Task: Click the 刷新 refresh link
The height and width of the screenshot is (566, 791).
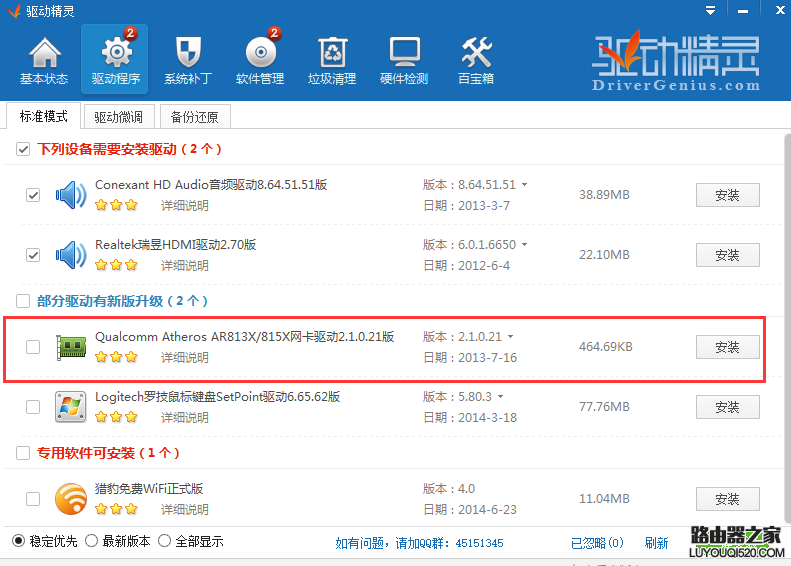Action: 656,543
